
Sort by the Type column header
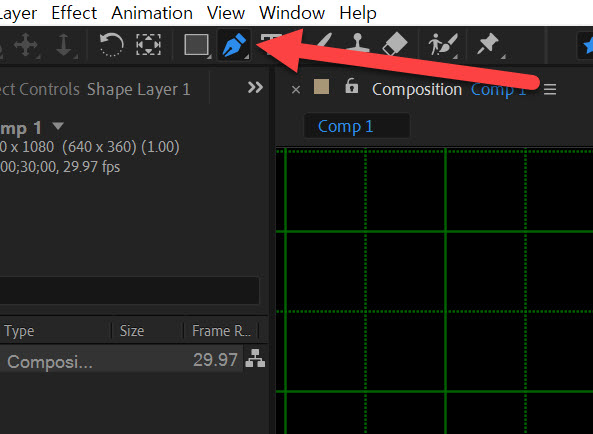(19, 331)
